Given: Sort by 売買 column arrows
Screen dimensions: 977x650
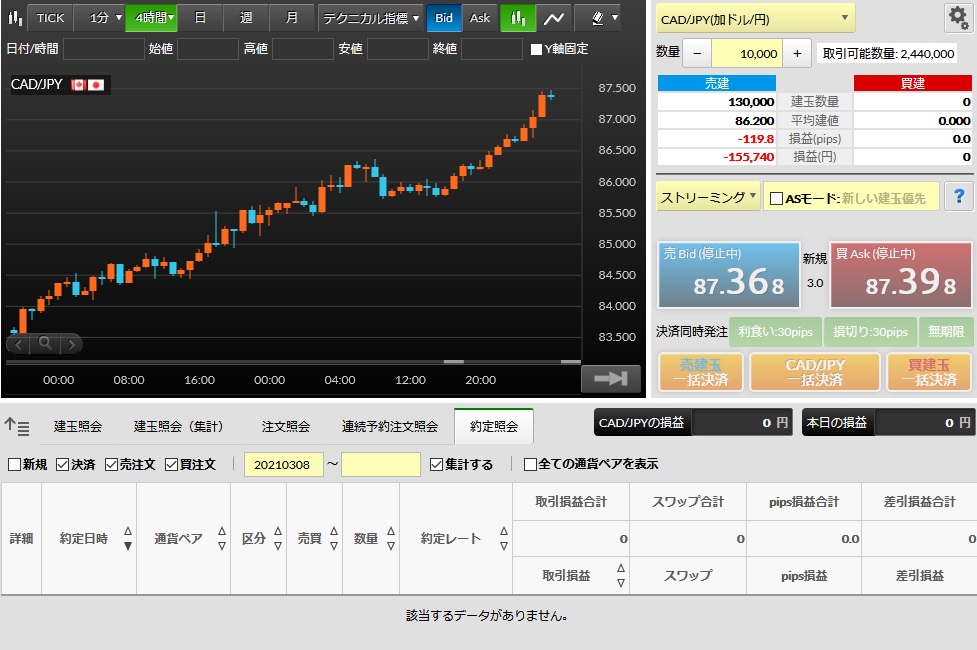Looking at the screenshot, I should point(334,538).
